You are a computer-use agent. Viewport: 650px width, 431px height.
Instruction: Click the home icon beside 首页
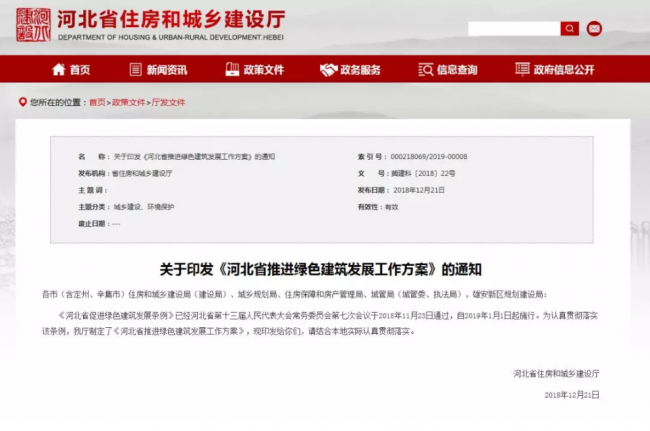pyautogui.click(x=58, y=69)
